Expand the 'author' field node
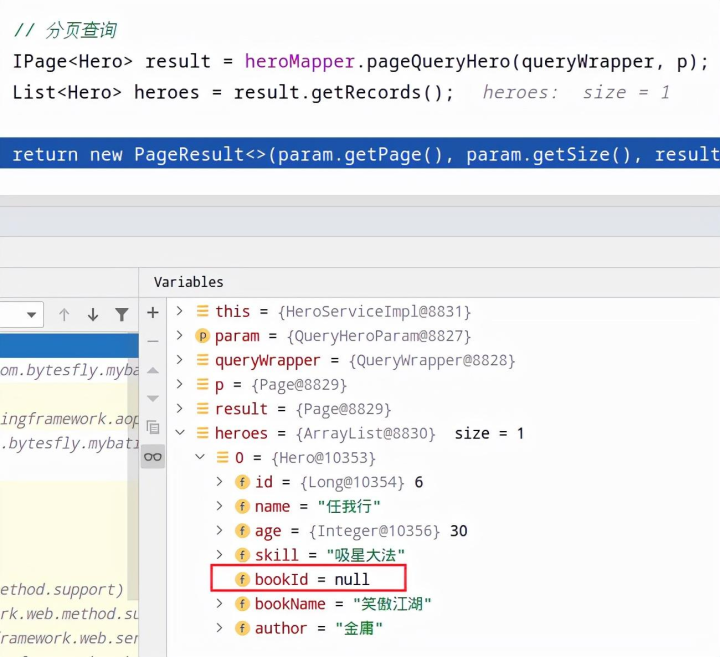Viewport: 720px width, 657px height. pyautogui.click(x=219, y=628)
